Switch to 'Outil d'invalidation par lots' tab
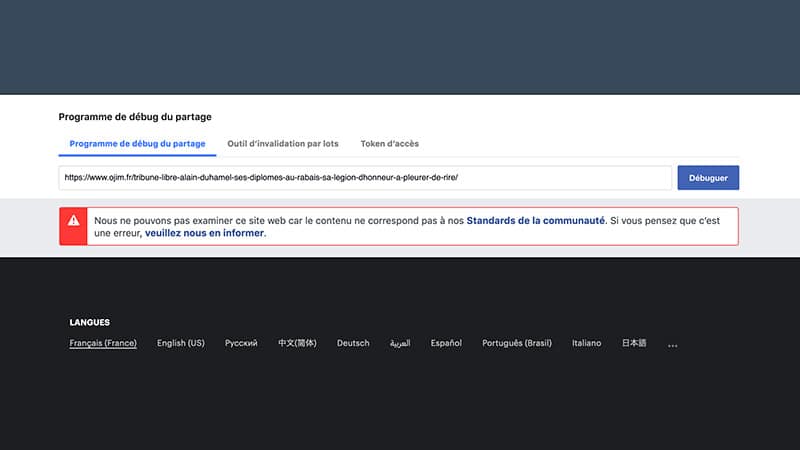Image resolution: width=800 pixels, height=450 pixels. (x=283, y=144)
